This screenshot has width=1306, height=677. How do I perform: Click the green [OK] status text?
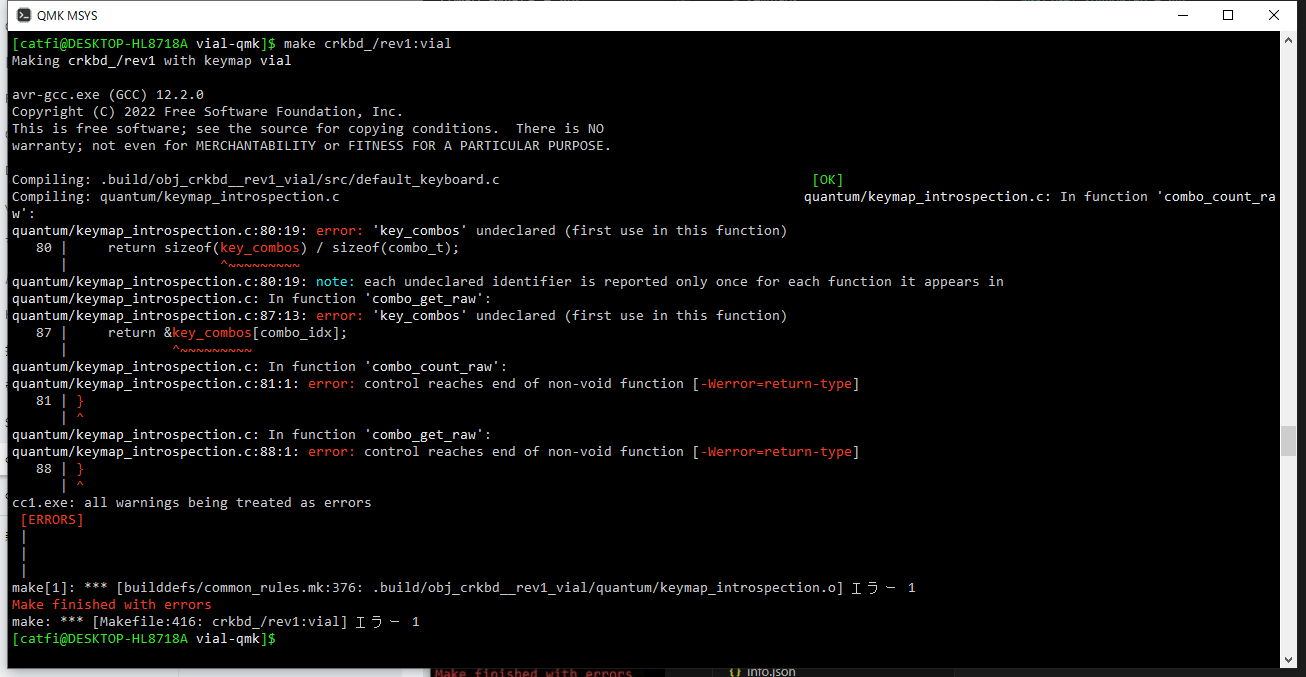coord(828,180)
